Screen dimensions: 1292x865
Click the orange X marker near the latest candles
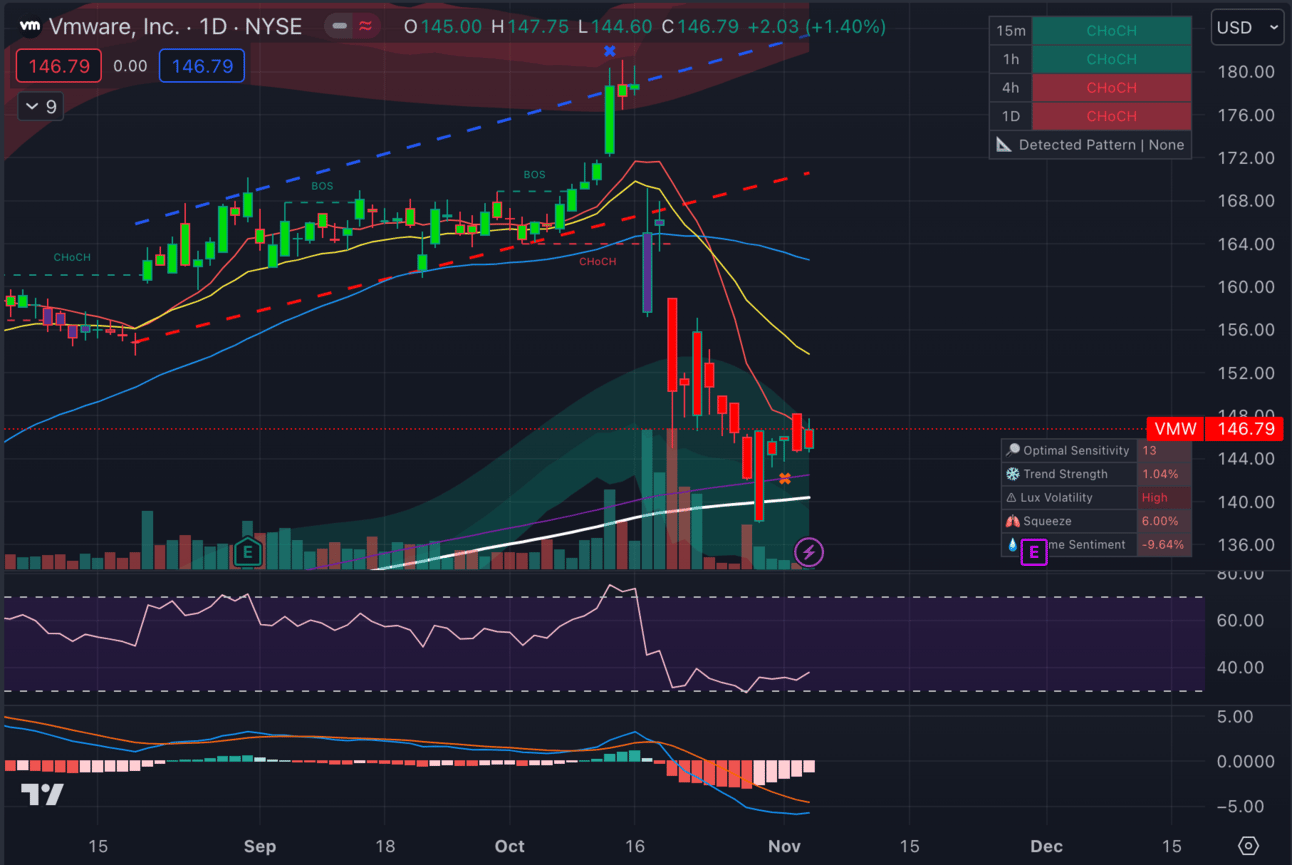[785, 479]
